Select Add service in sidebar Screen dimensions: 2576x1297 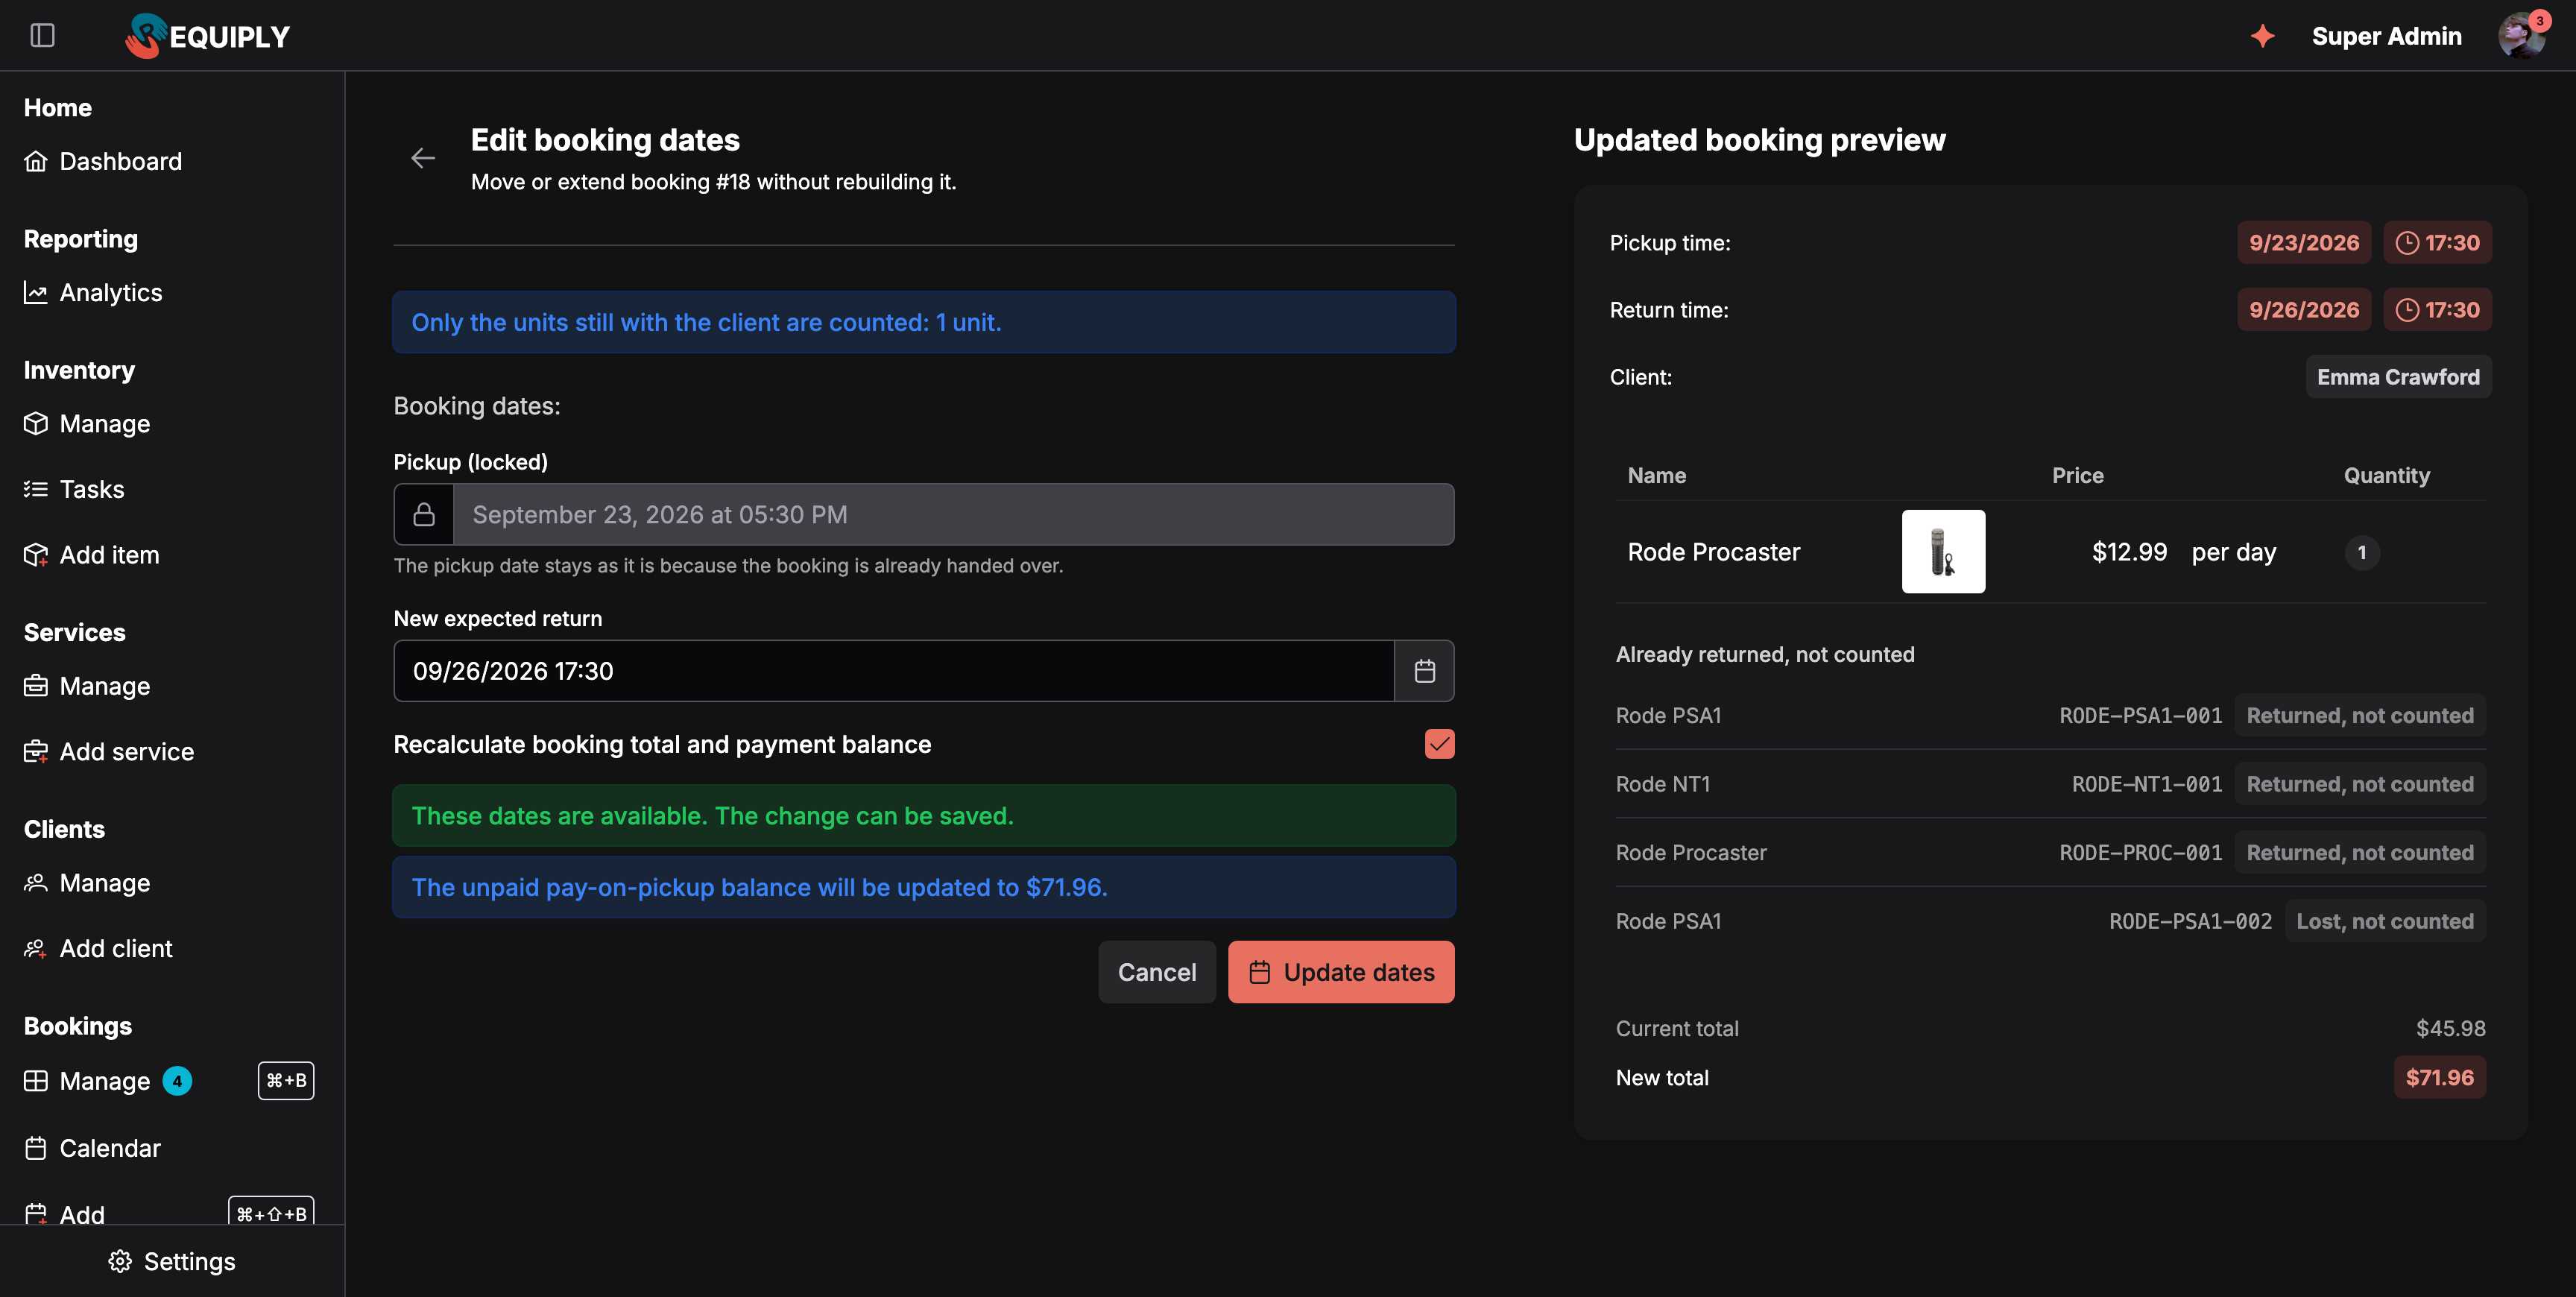pyautogui.click(x=109, y=752)
